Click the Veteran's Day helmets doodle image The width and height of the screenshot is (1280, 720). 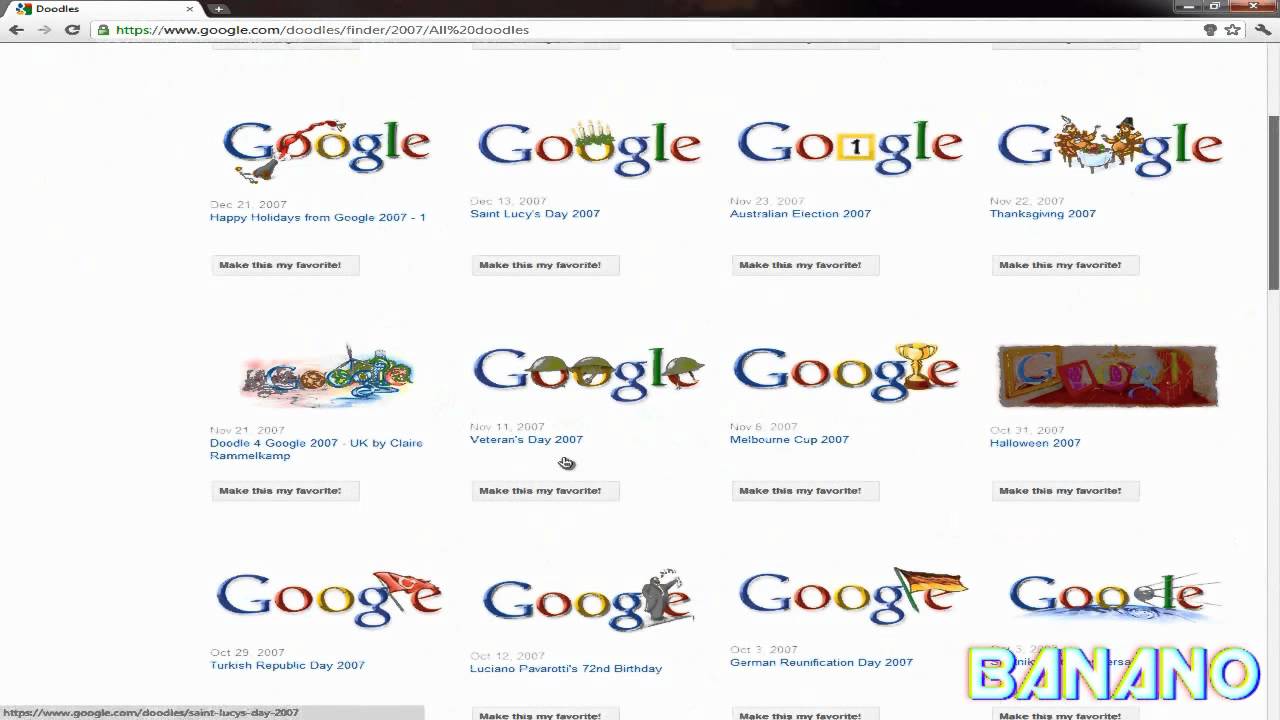point(589,374)
